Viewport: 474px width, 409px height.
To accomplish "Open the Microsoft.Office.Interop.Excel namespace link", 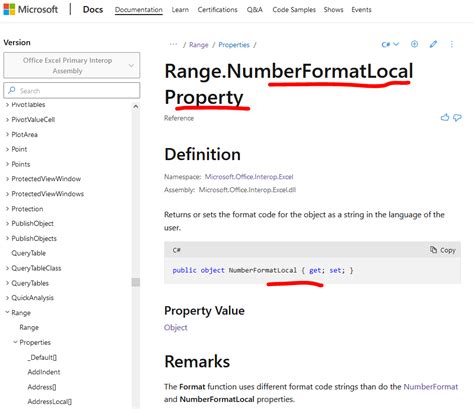I will click(x=249, y=177).
